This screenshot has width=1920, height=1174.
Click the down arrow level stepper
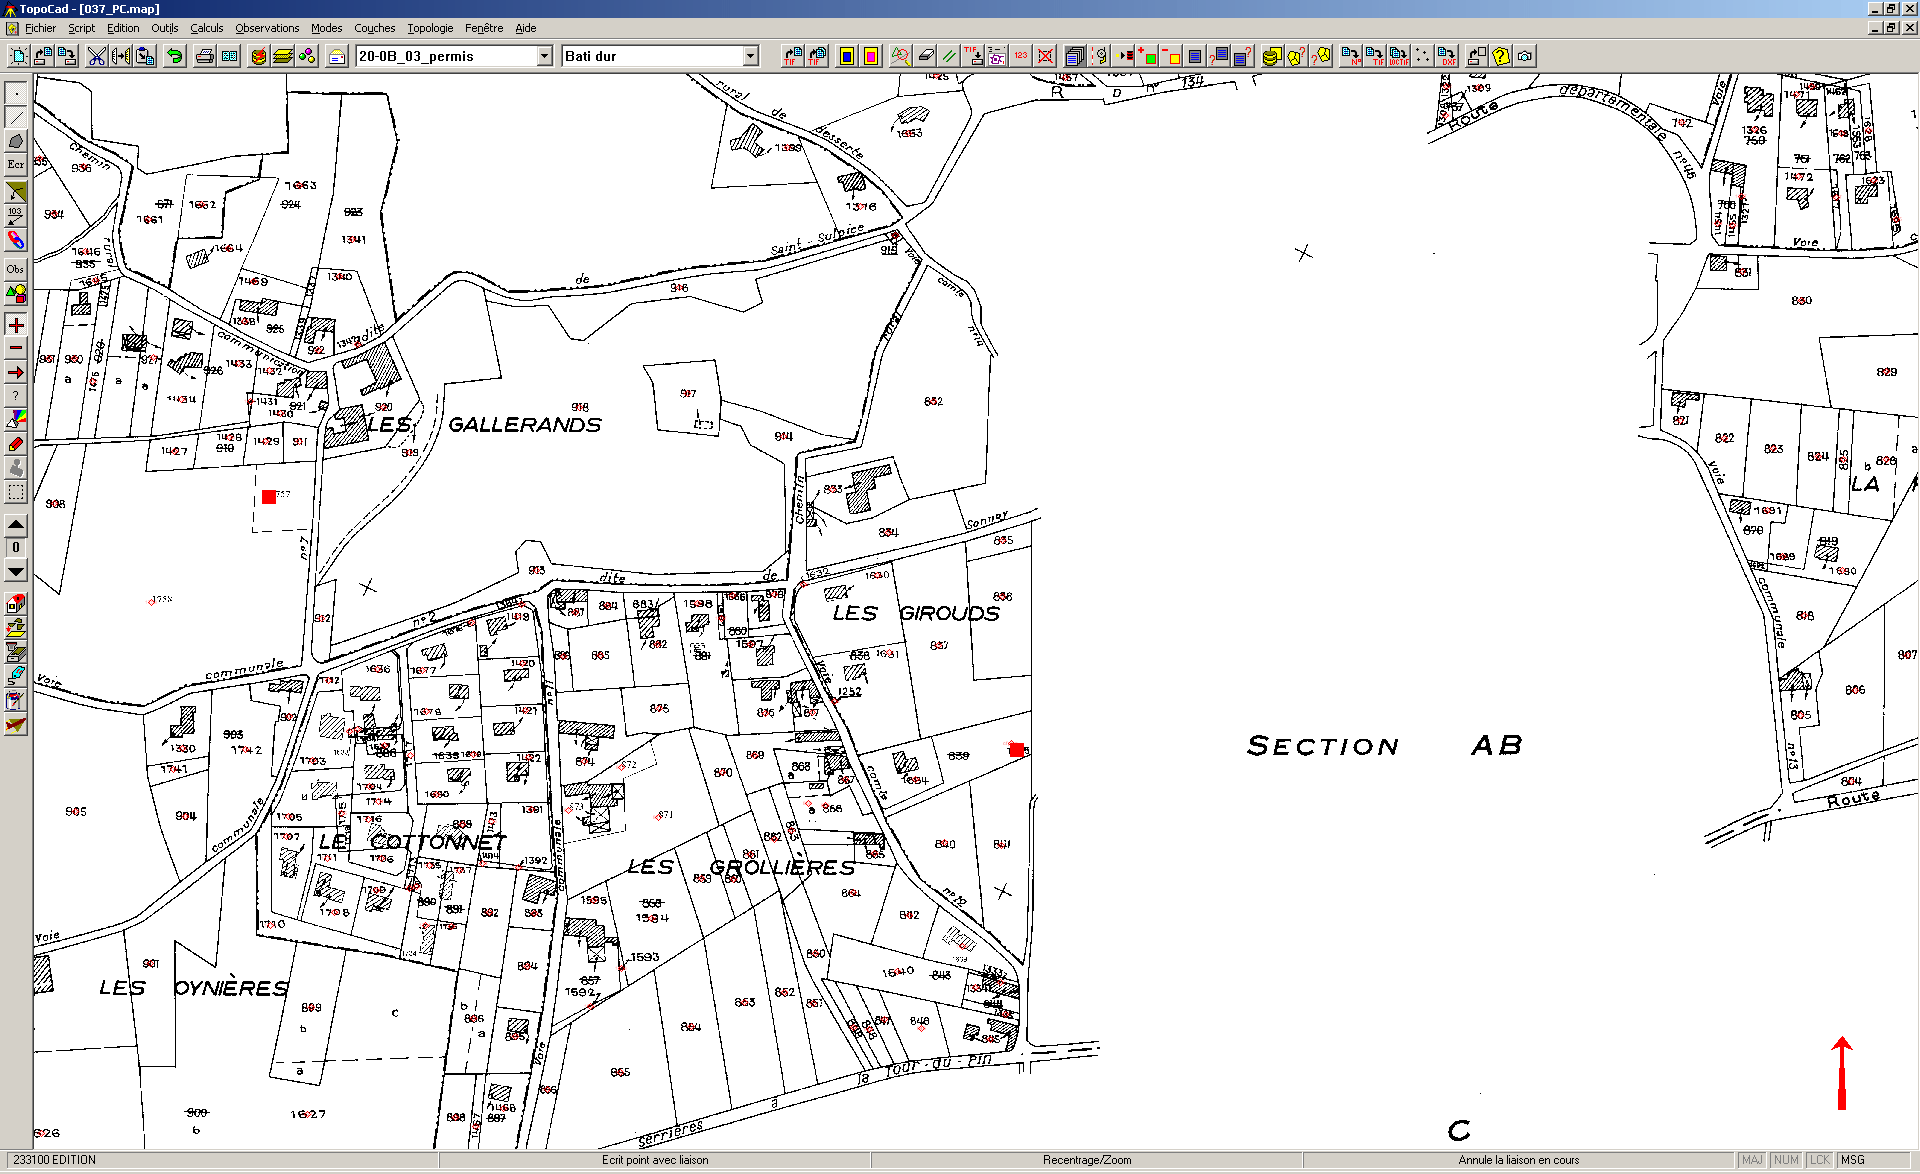click(16, 571)
